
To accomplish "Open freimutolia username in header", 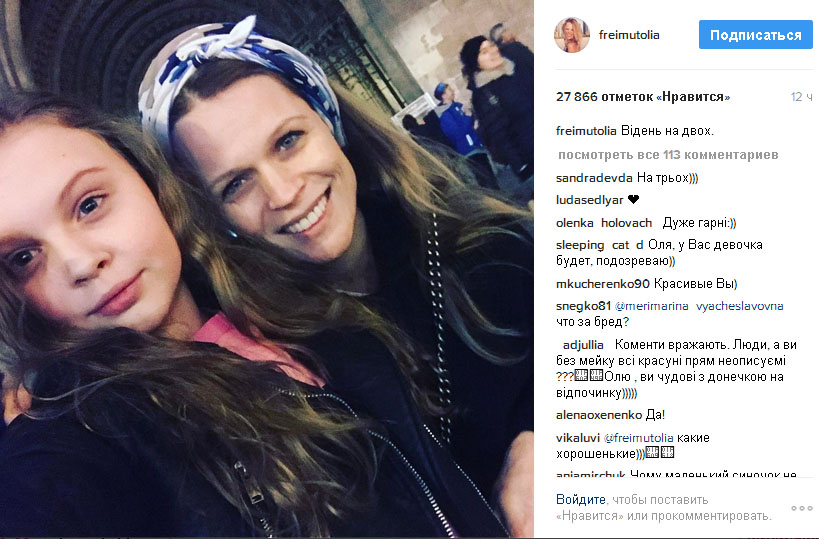I will click(x=629, y=35).
